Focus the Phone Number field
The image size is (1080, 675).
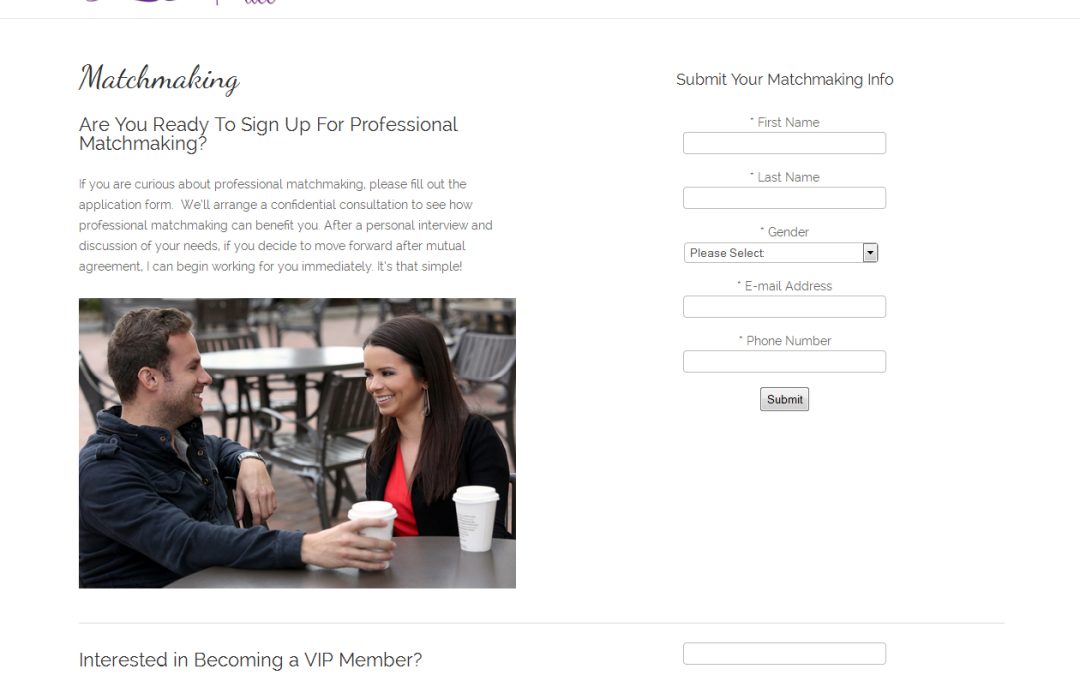[x=784, y=362]
